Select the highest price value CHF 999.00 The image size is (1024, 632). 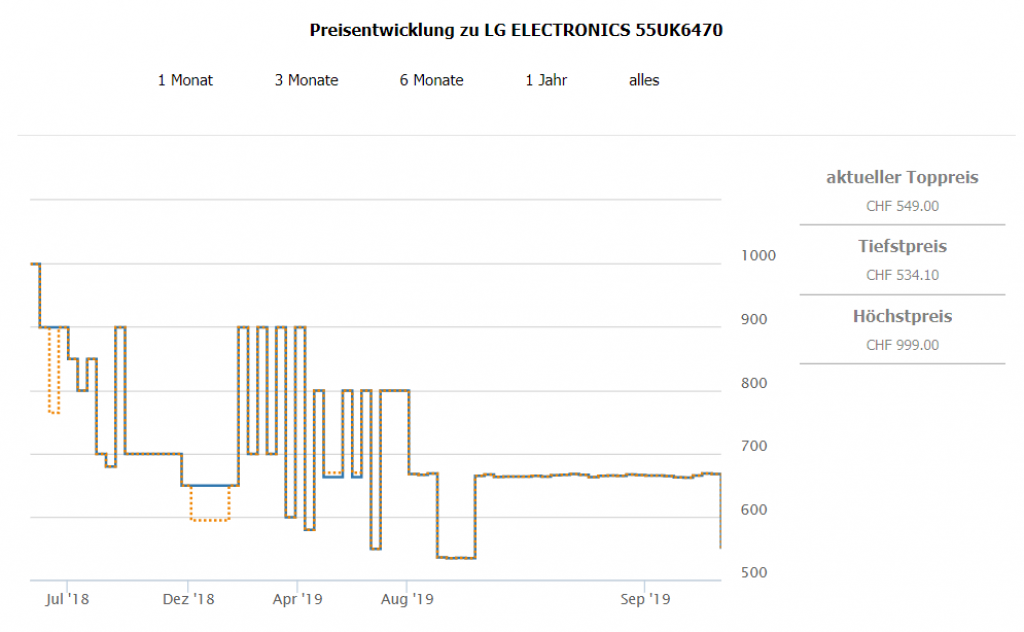point(902,345)
